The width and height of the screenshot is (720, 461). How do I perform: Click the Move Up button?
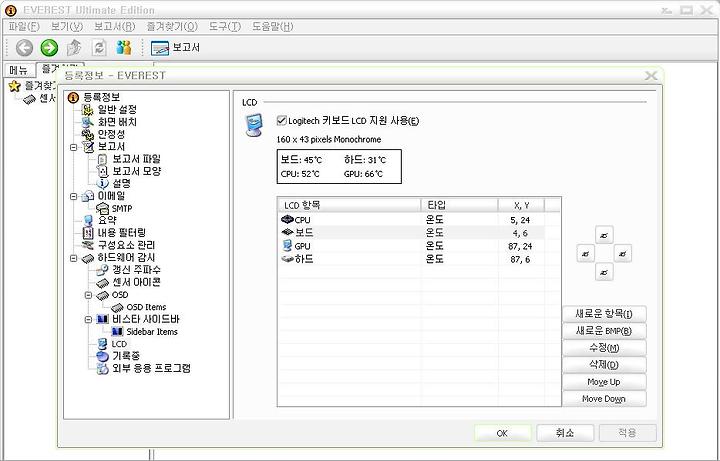coord(604,382)
